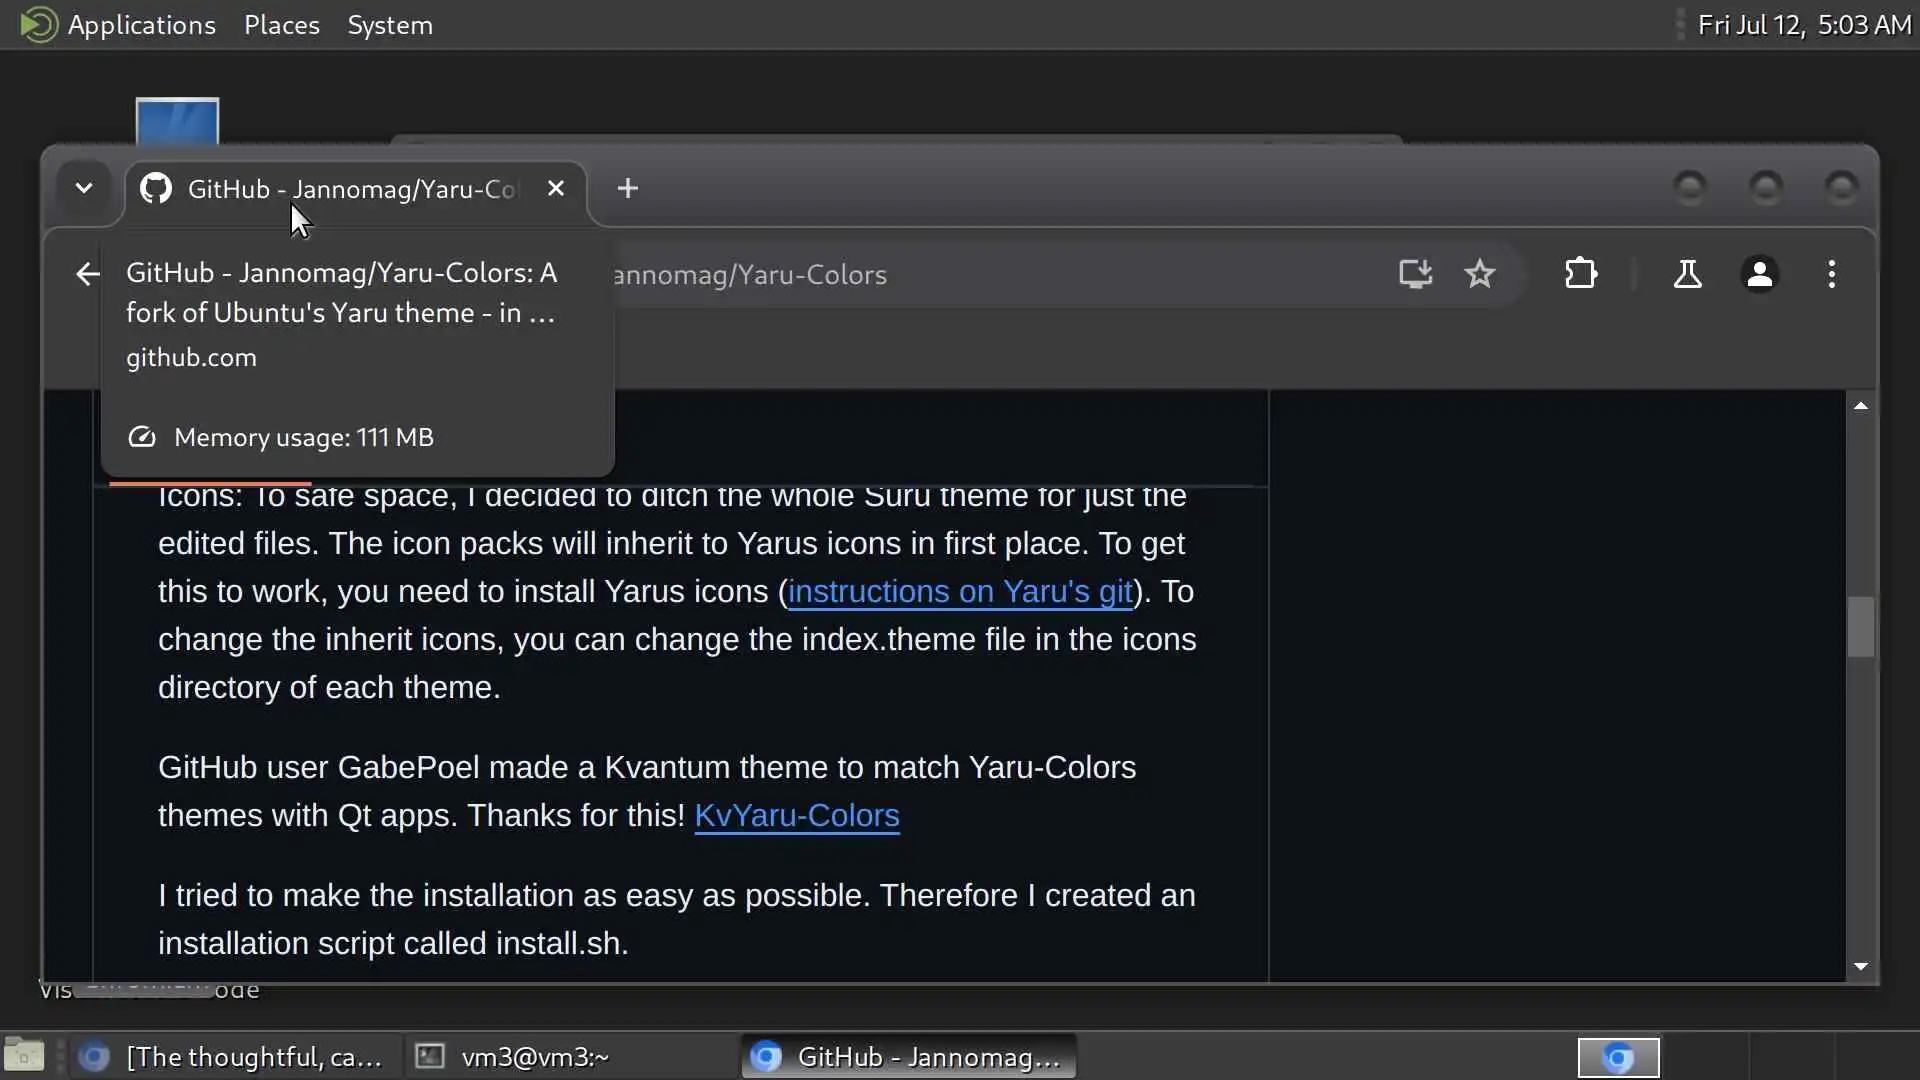Click the page scrollbar thumb
The width and height of the screenshot is (1920, 1080).
(x=1860, y=627)
